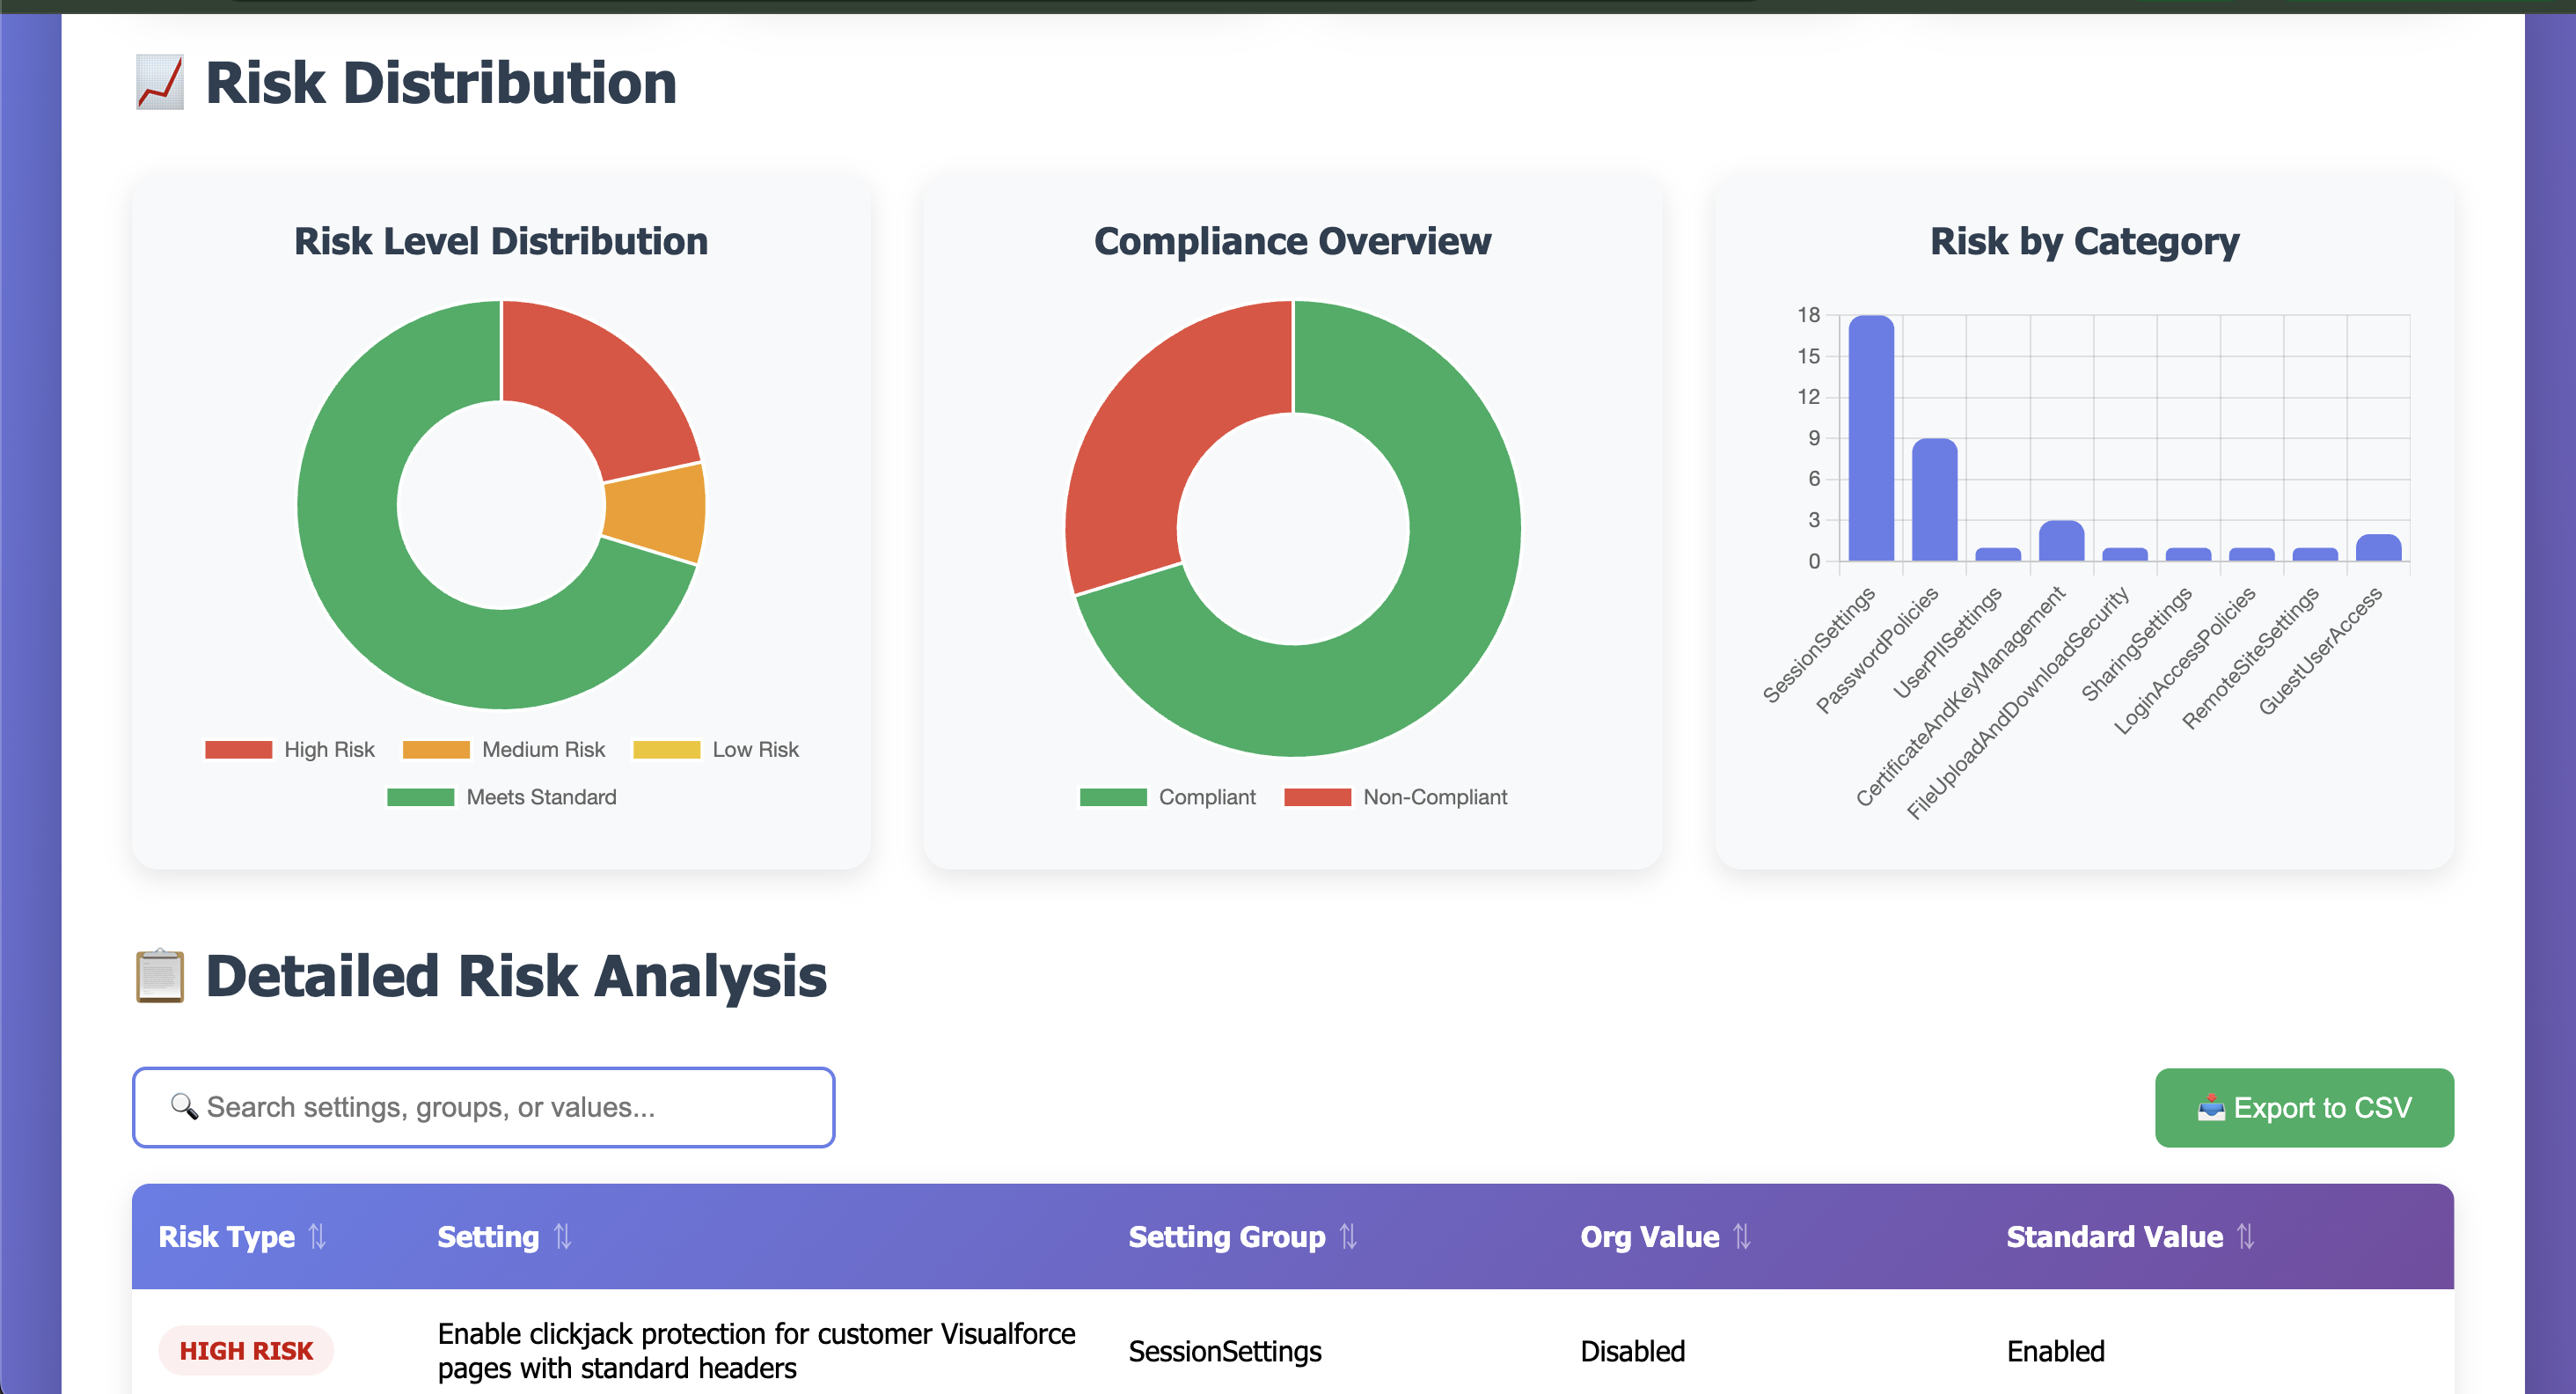Click the Risk Type sort arrows icon

coord(317,1237)
